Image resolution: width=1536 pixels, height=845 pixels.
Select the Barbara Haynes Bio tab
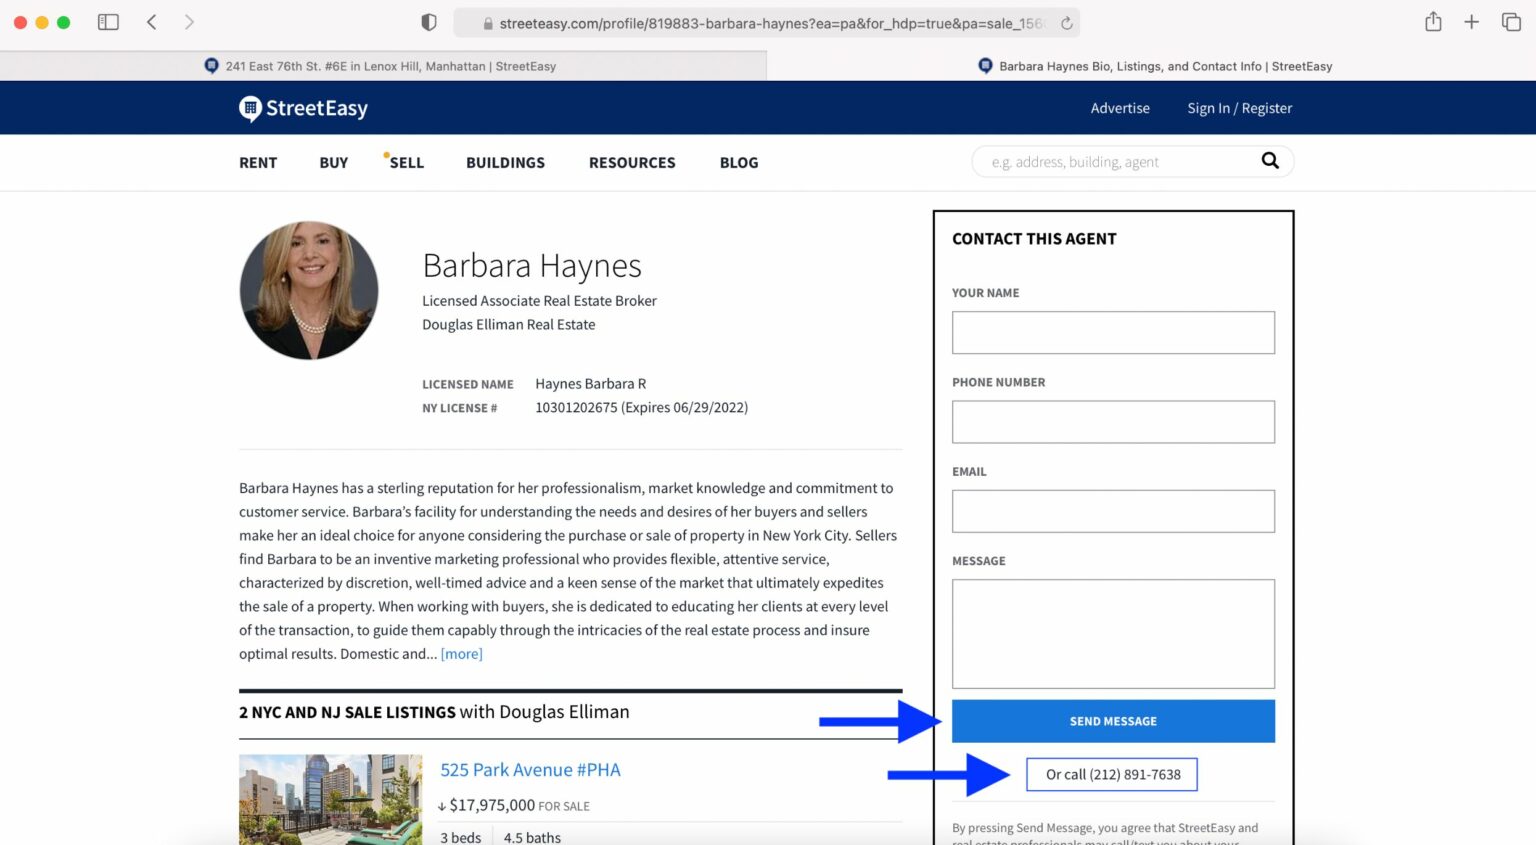[x=1153, y=66]
